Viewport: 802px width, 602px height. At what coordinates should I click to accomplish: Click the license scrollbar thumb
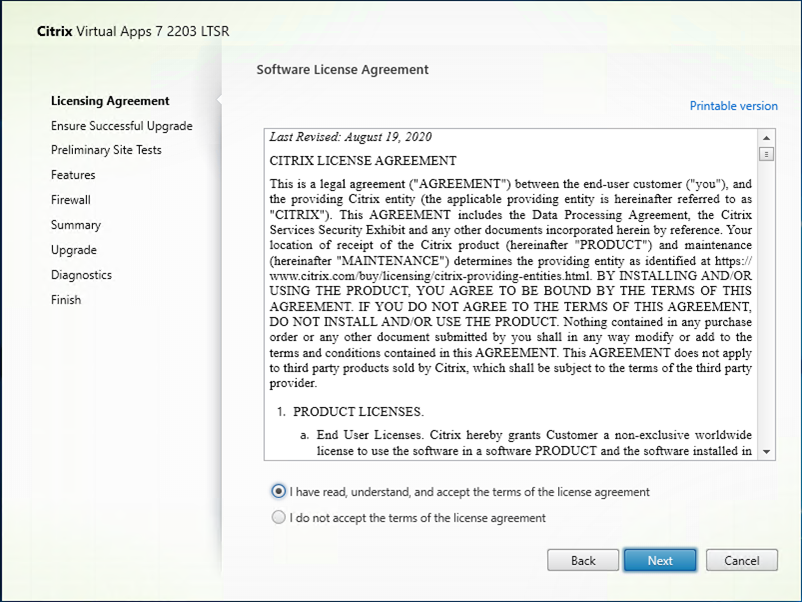[x=766, y=154]
